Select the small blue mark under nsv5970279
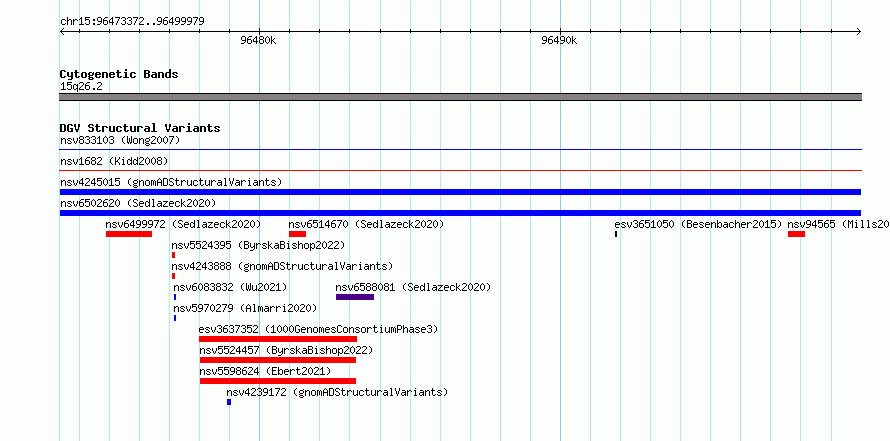Viewport: 890px width, 441px height. [x=175, y=318]
